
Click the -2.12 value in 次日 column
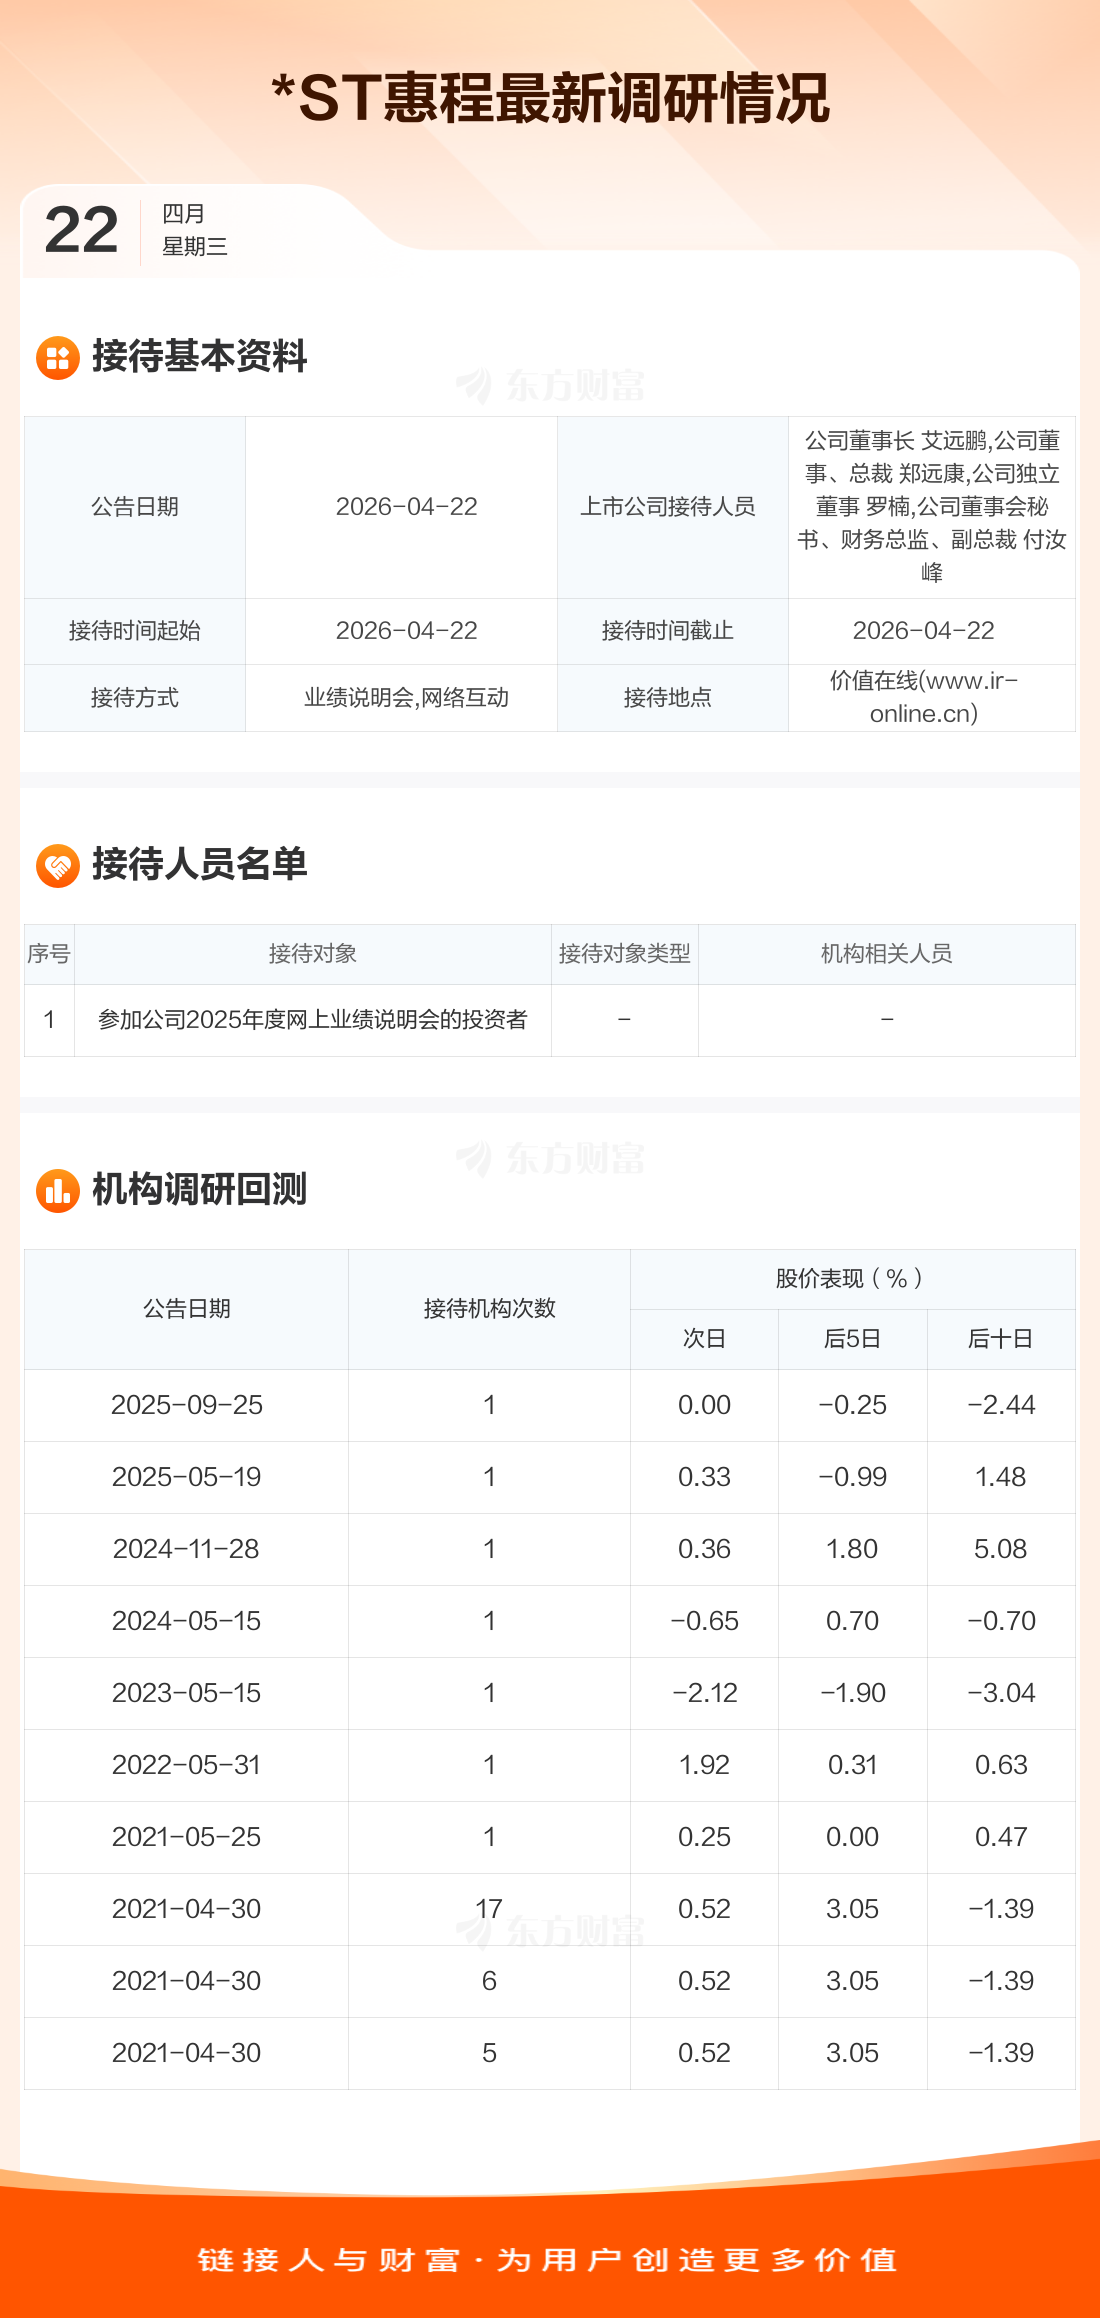(x=705, y=1693)
